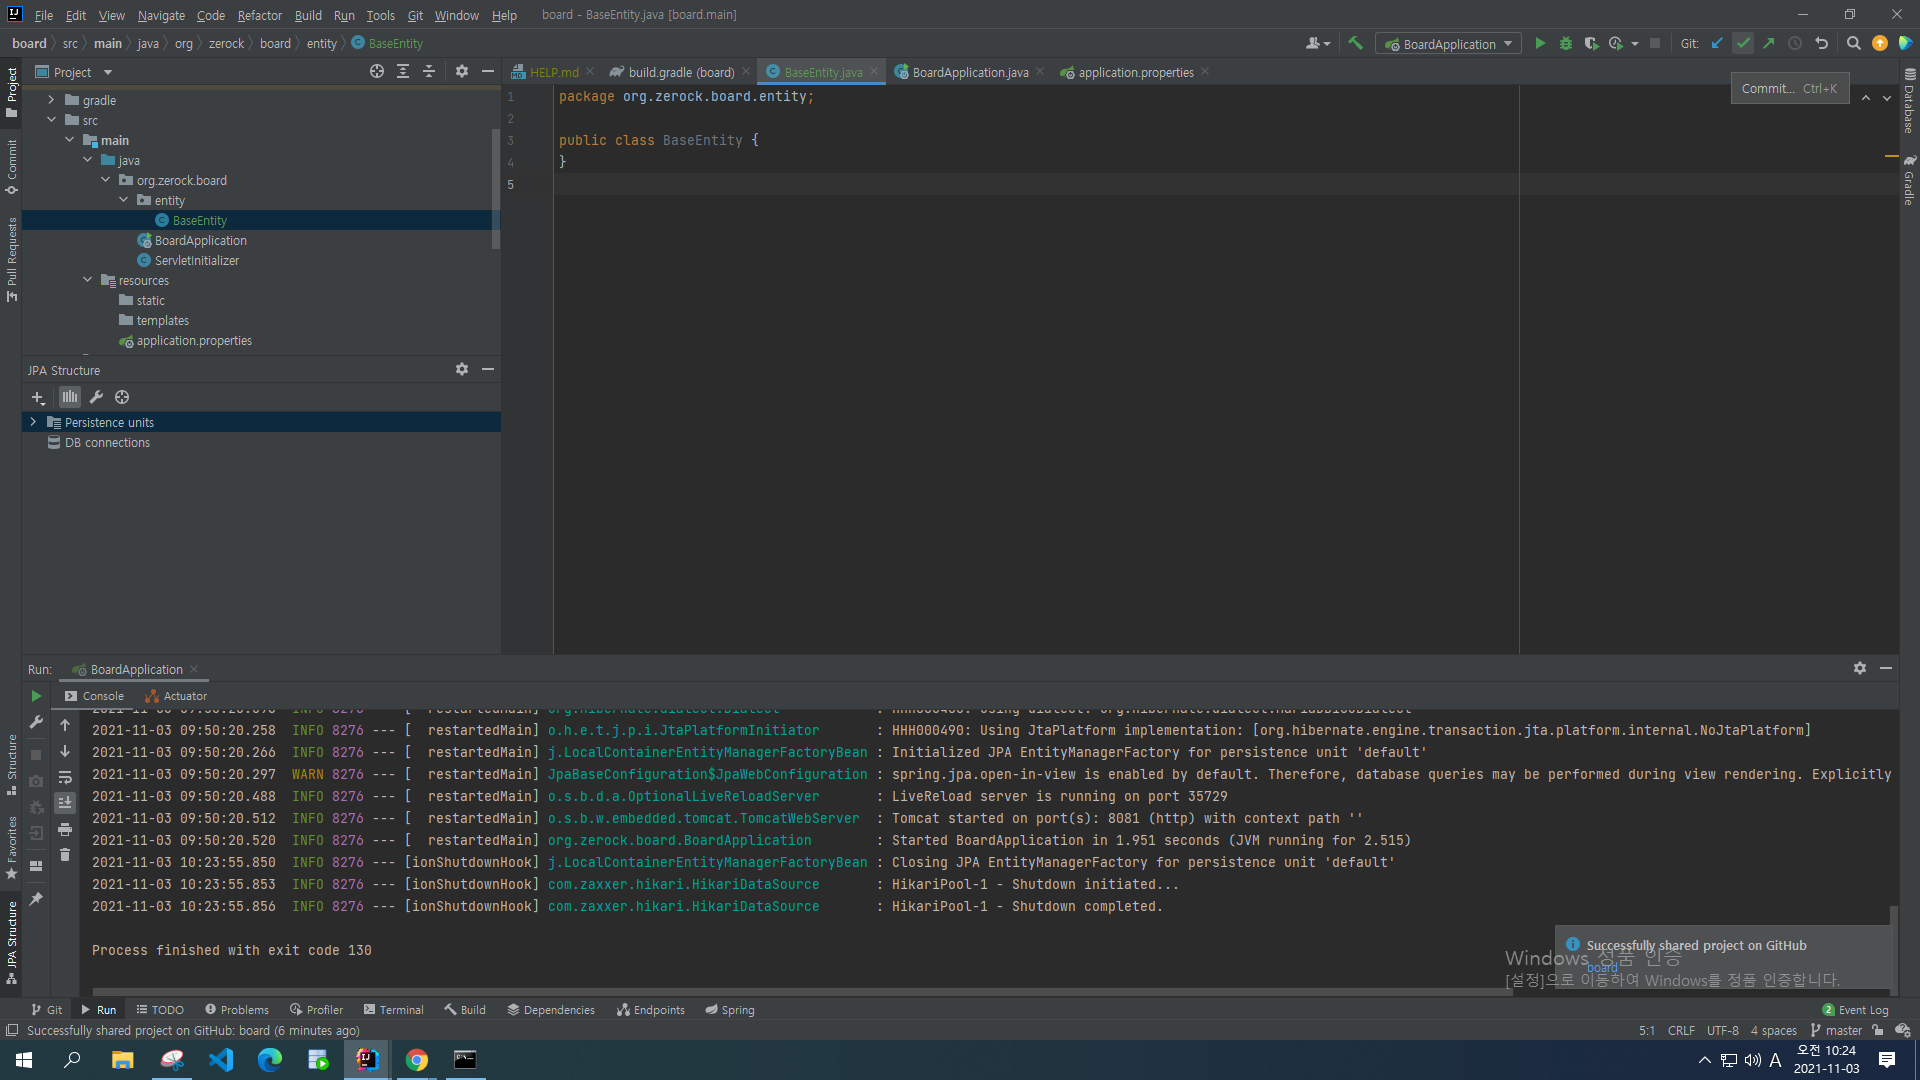Click the Git Push arrow icon
This screenshot has width=1920, height=1080.
[1769, 44]
